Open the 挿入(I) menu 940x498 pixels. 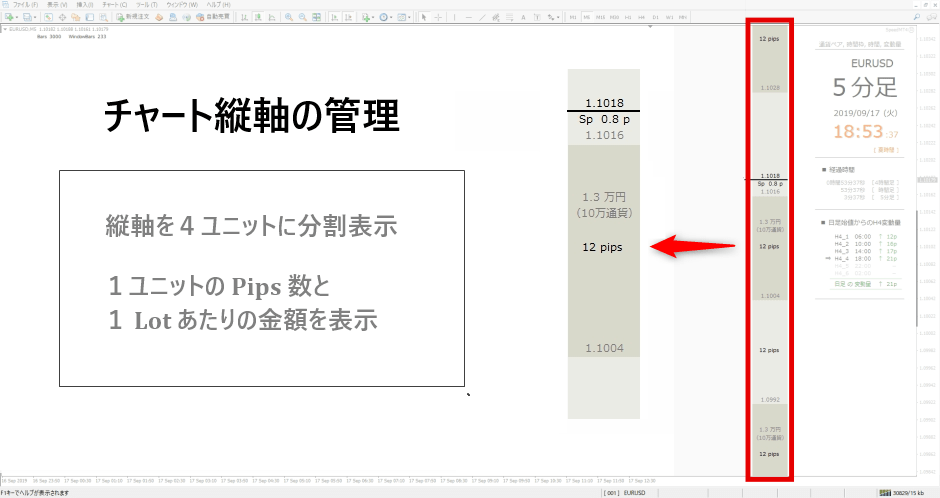tap(85, 5)
